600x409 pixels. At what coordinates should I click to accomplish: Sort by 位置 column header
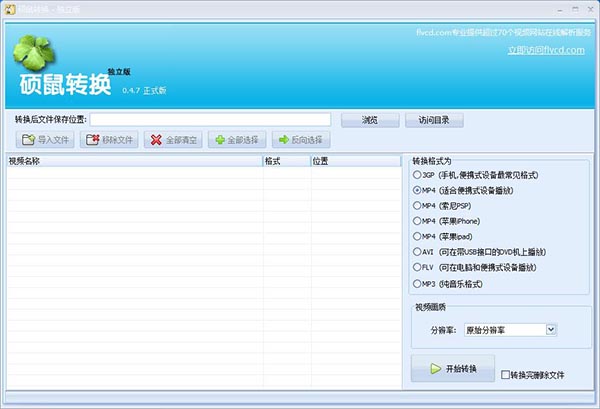click(x=356, y=161)
